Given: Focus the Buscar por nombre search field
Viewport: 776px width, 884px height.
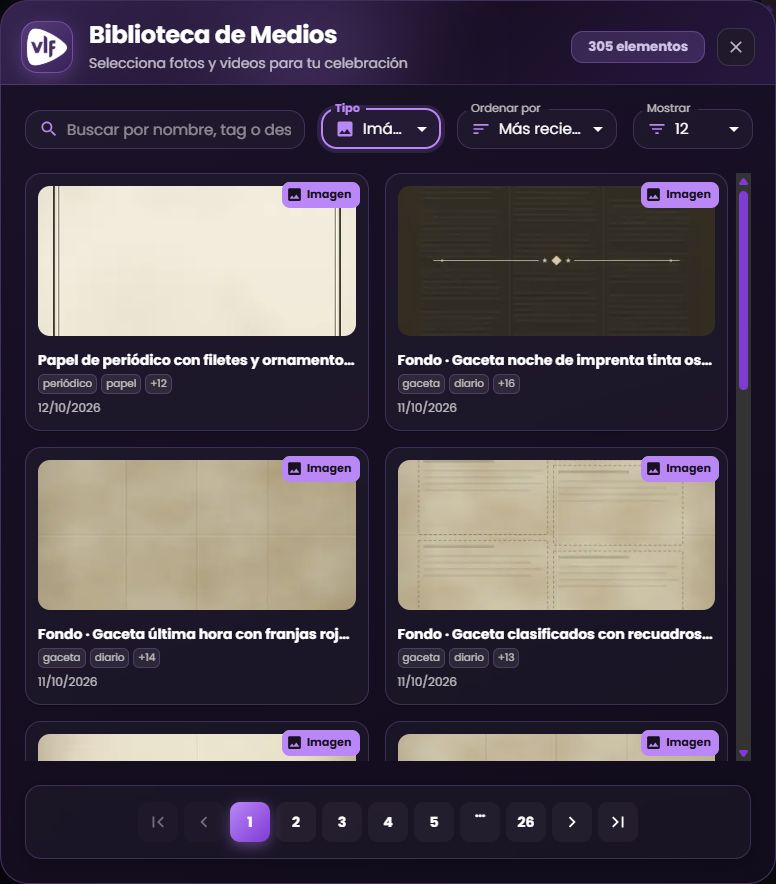Looking at the screenshot, I should (x=165, y=130).
